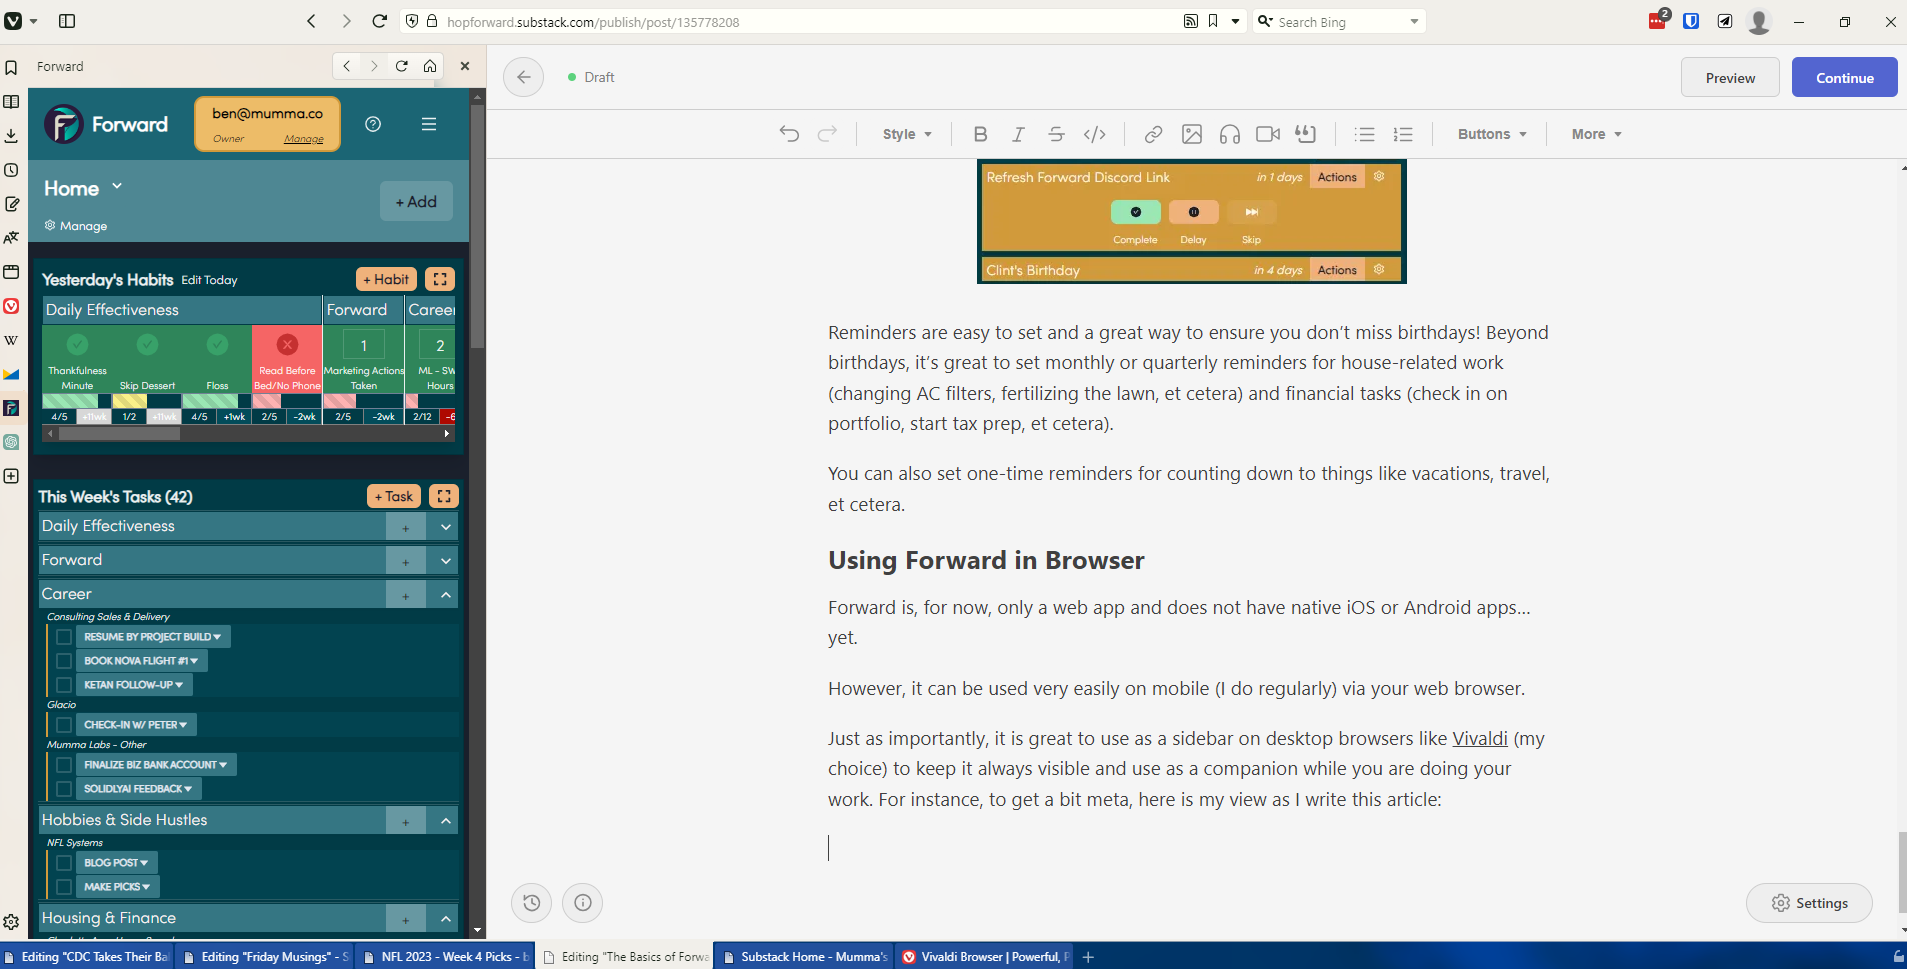Viewport: 1907px width, 969px height.
Task: Click the habits horizontal scrollbar
Action: 119,434
